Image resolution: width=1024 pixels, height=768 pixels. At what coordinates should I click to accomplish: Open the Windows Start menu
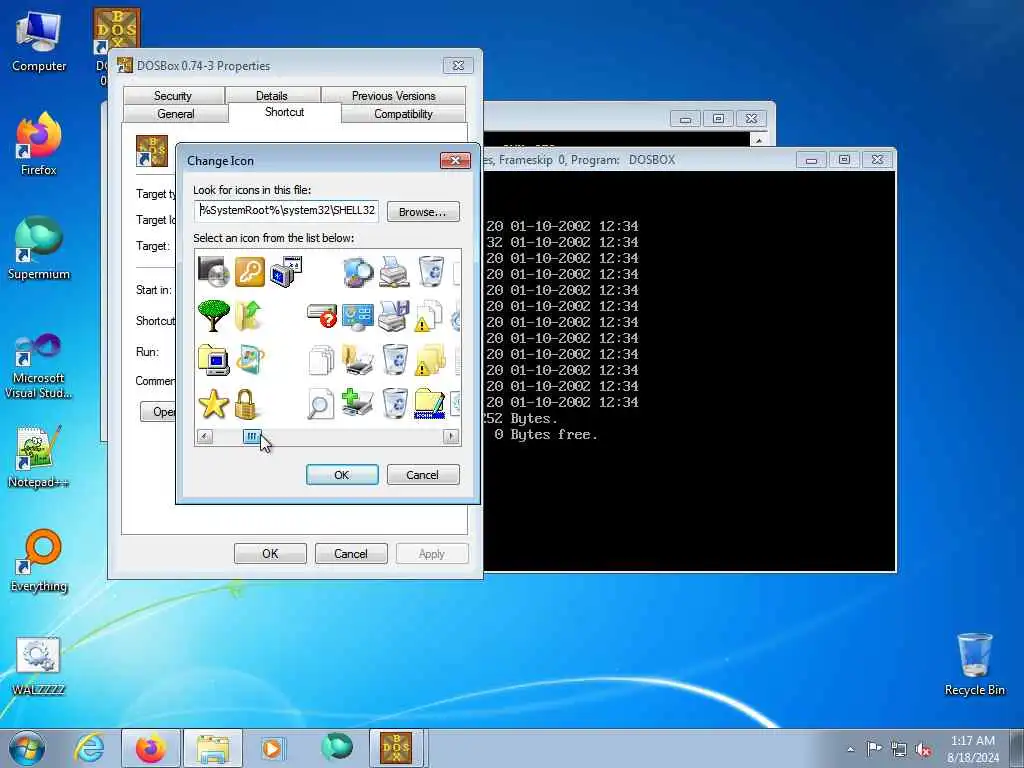pos(27,748)
